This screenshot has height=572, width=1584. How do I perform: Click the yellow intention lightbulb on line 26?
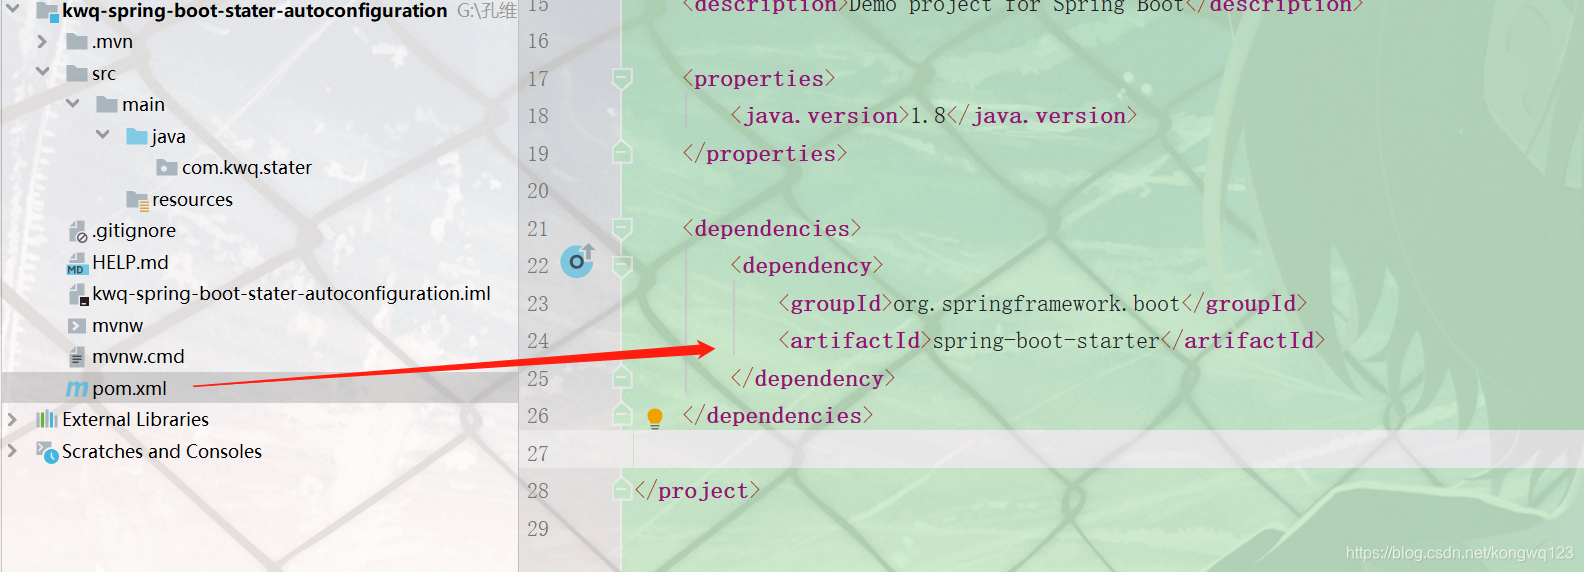pos(655,418)
